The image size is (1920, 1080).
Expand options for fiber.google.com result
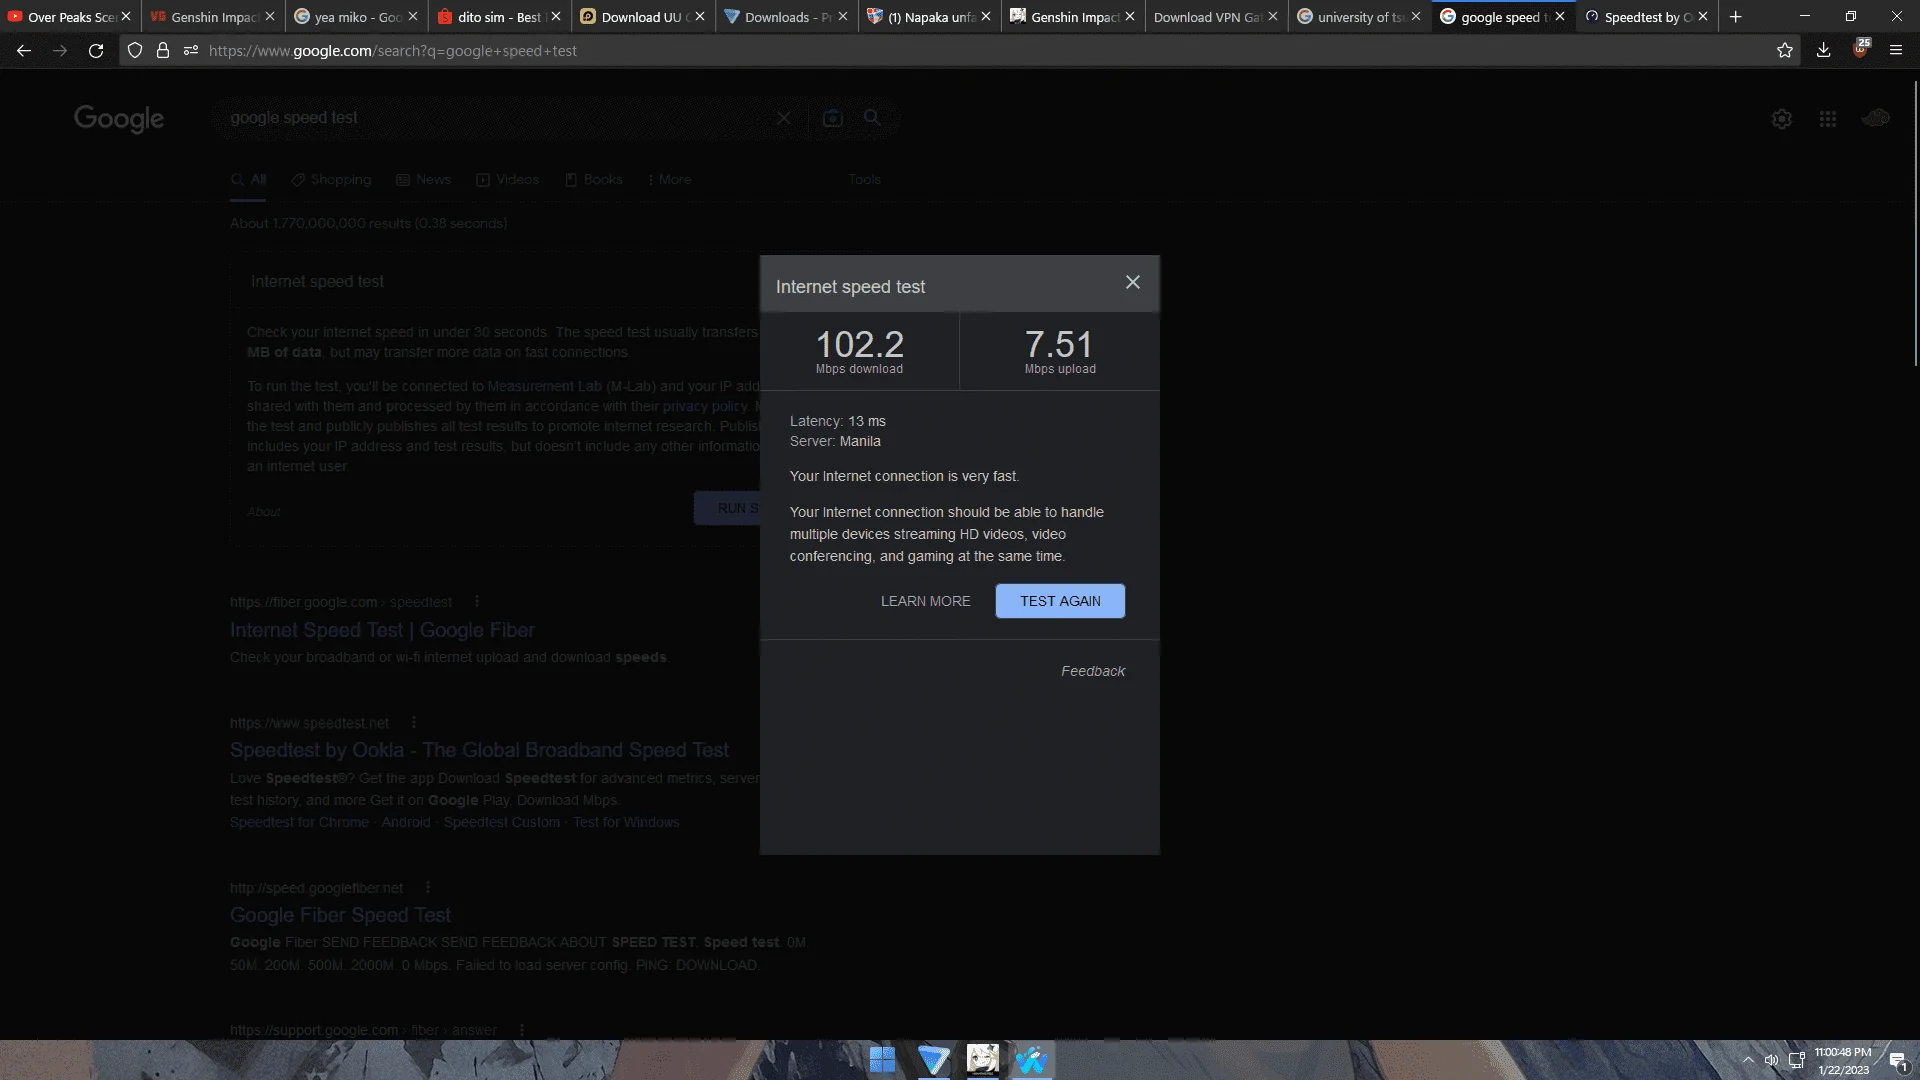tap(477, 602)
